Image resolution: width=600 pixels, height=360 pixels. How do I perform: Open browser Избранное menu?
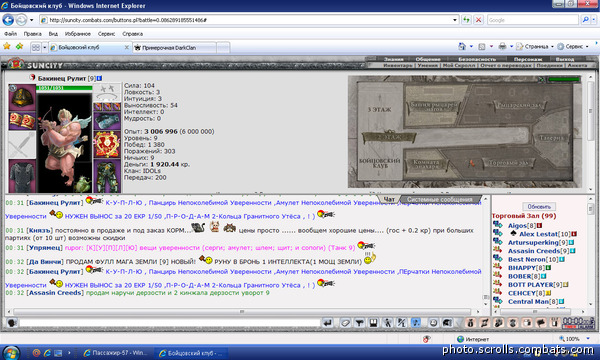pyautogui.click(x=78, y=34)
